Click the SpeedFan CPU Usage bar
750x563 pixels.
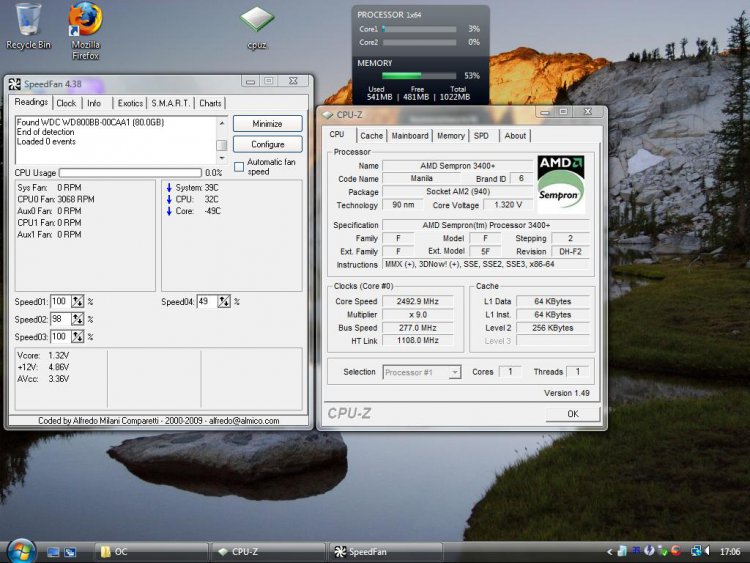pyautogui.click(x=130, y=172)
